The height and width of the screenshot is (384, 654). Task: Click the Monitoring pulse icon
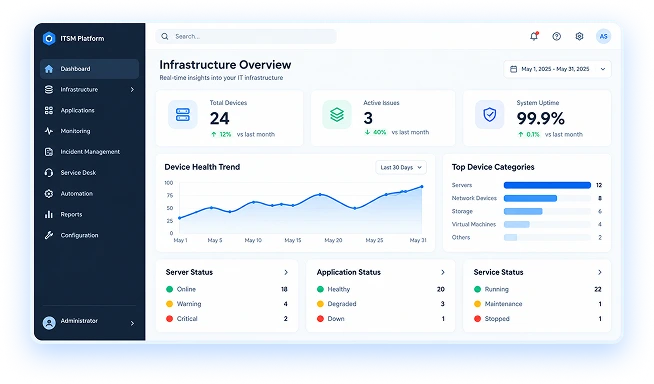pyautogui.click(x=49, y=131)
